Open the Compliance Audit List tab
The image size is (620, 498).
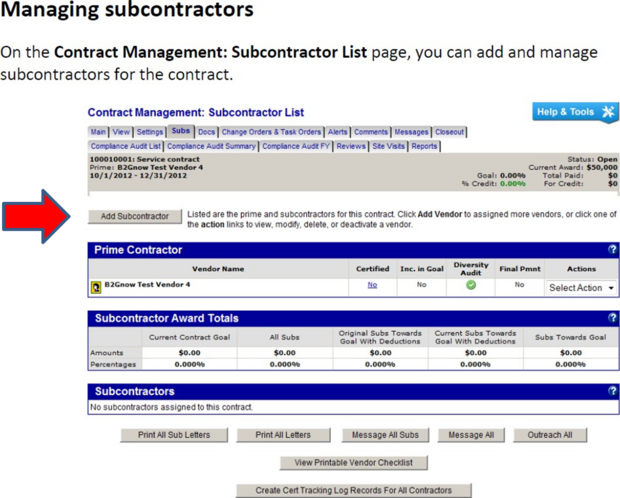(x=126, y=146)
